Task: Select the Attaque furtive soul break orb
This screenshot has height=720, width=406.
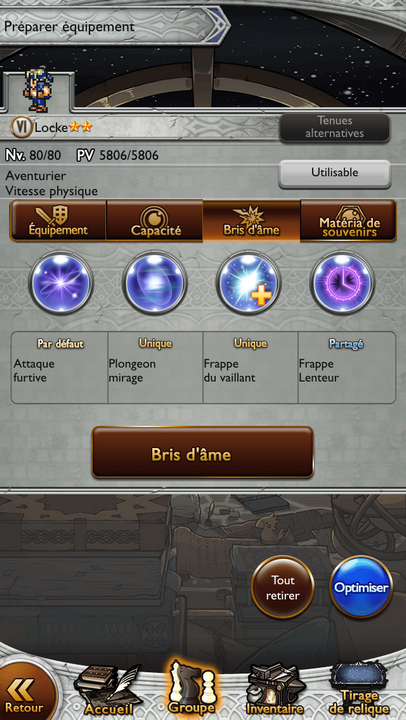Action: [x=61, y=283]
